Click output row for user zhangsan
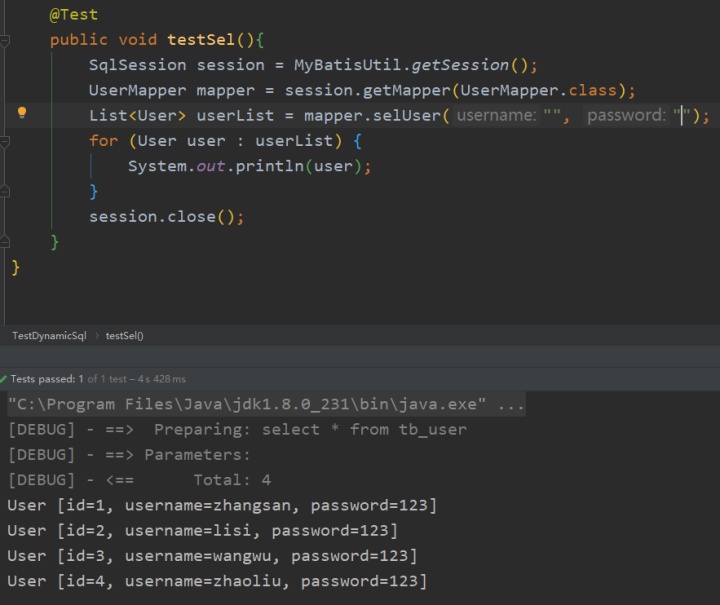This screenshot has height=605, width=720. point(222,505)
